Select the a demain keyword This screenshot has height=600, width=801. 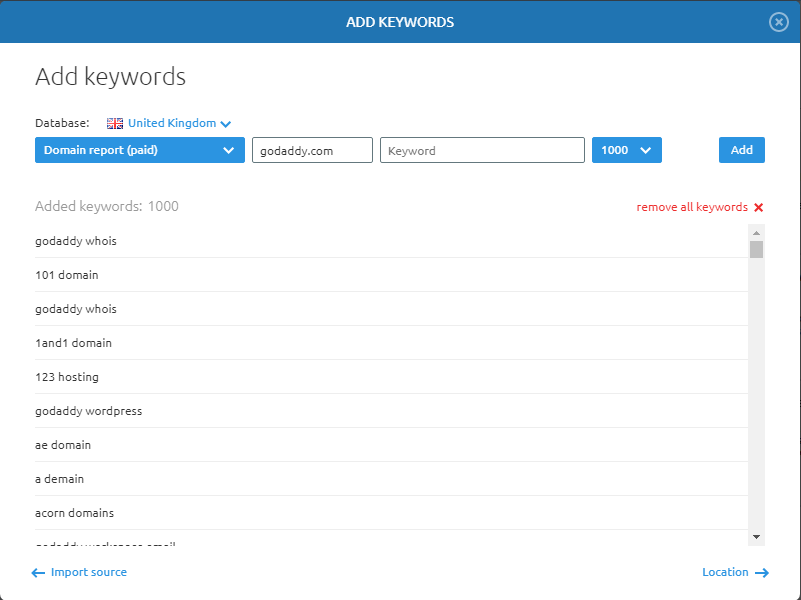tap(391, 479)
